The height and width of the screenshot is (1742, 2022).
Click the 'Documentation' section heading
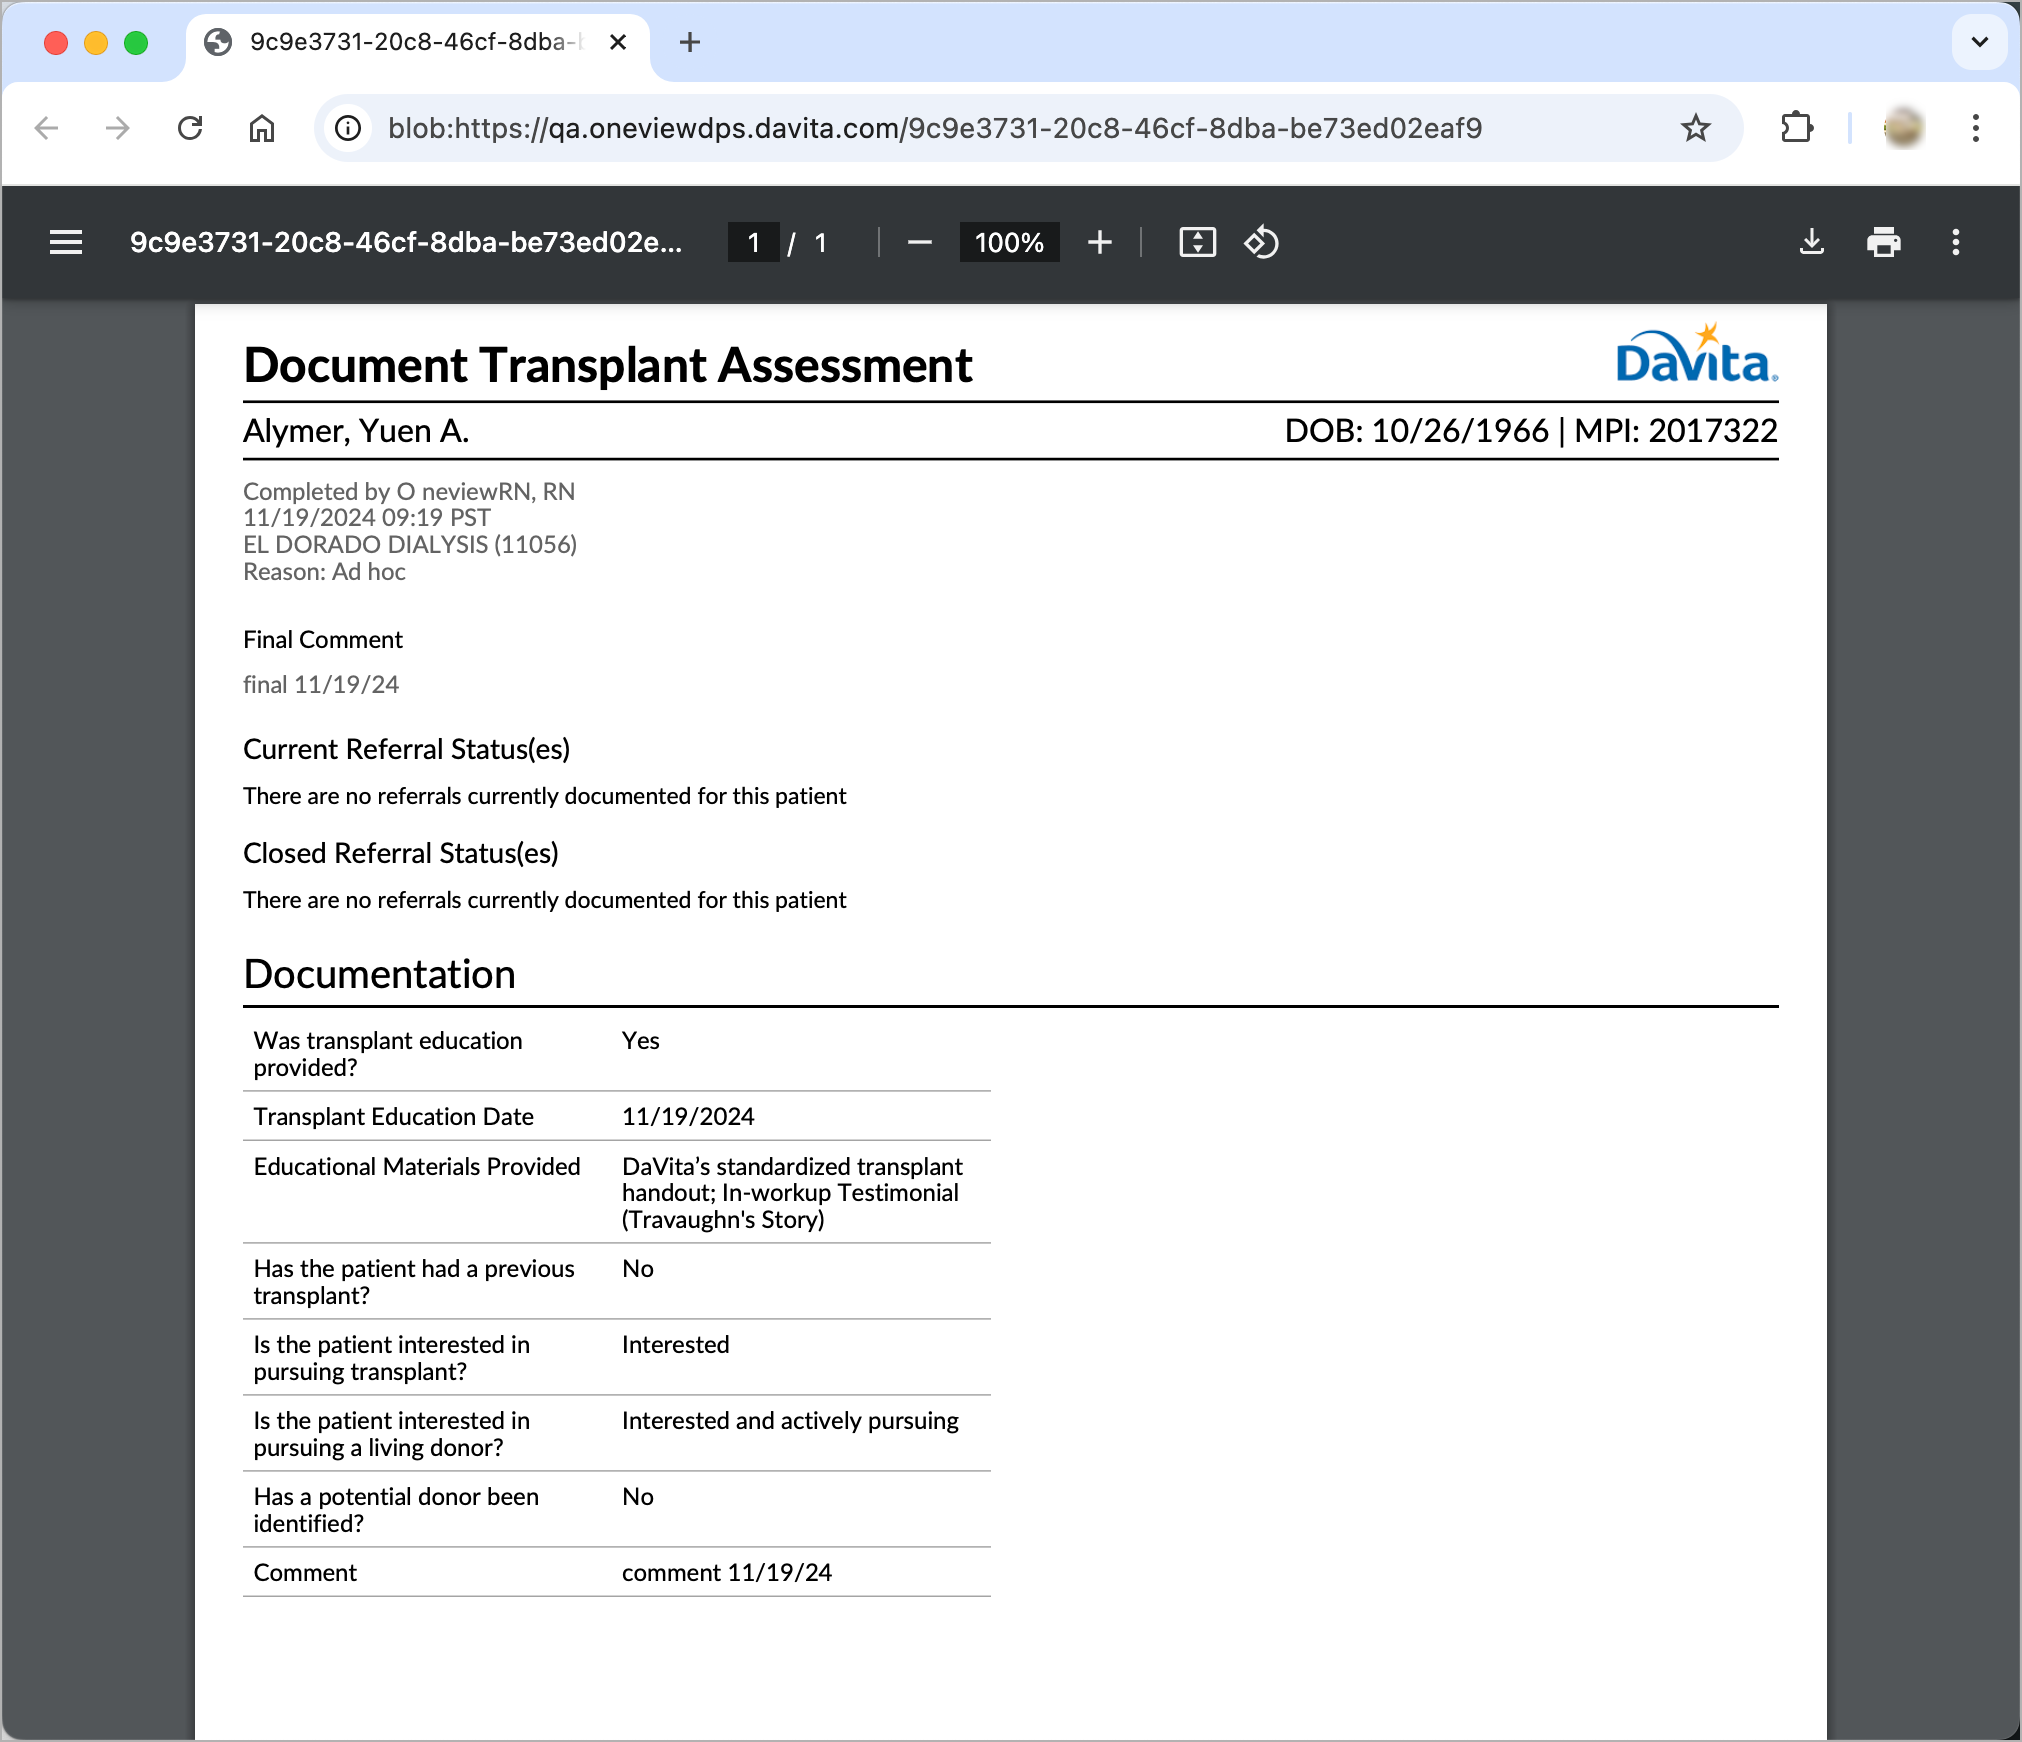(x=379, y=974)
